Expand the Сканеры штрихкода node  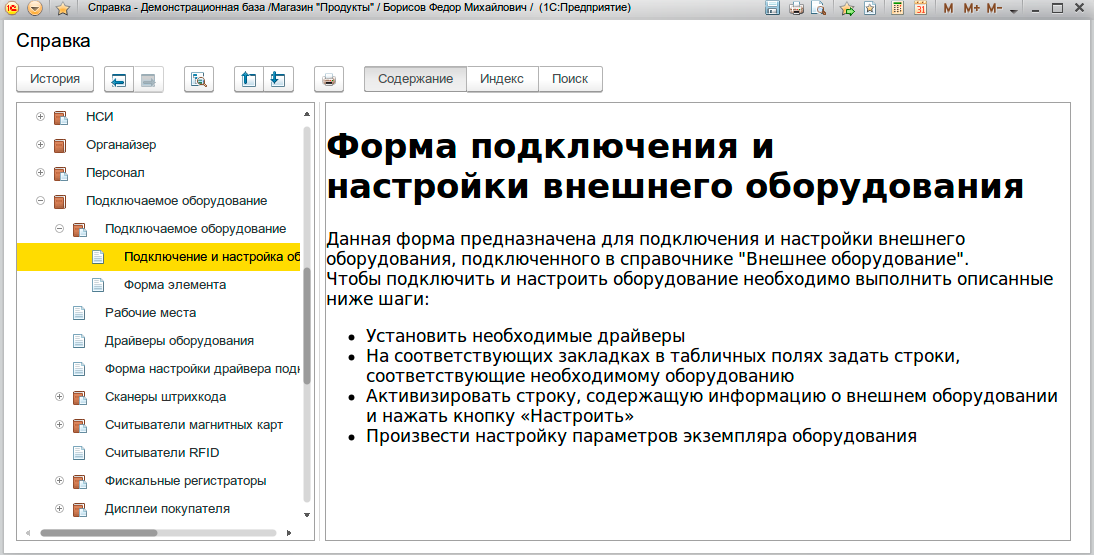coord(60,397)
